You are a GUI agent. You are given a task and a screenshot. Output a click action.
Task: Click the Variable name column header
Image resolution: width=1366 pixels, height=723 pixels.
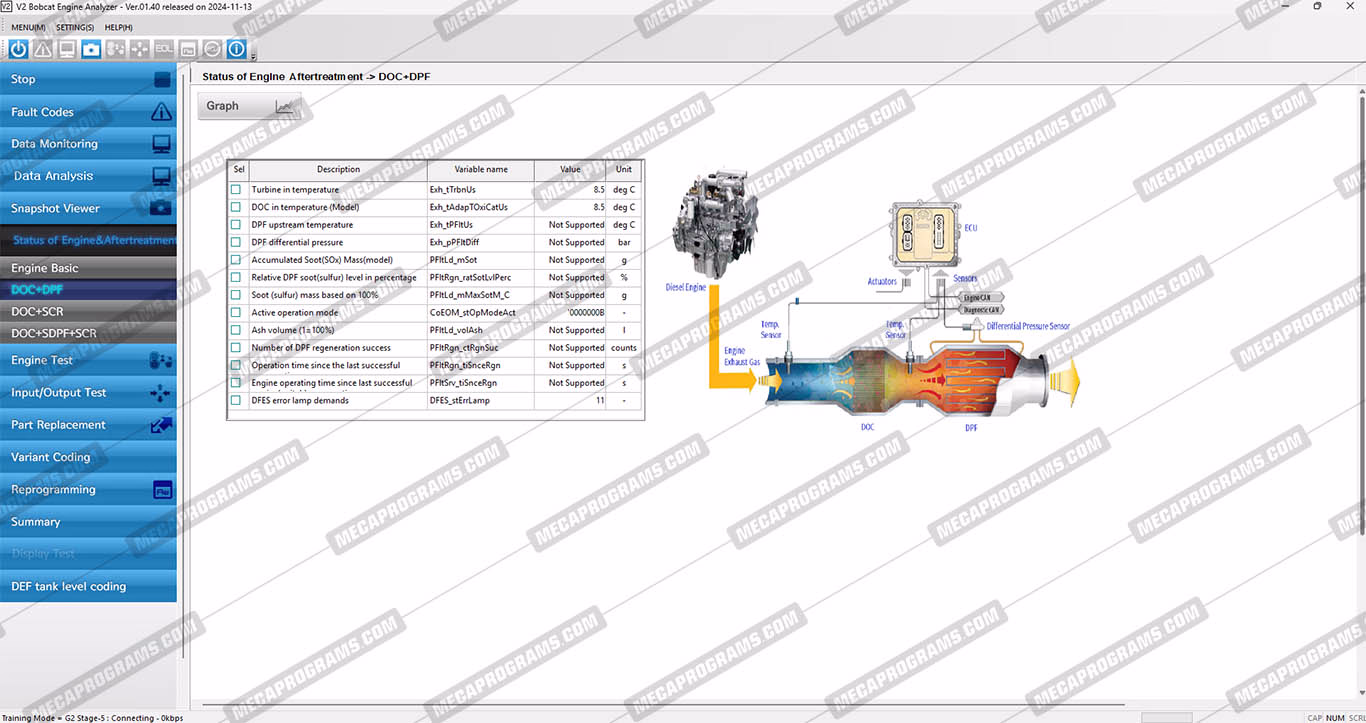tap(481, 170)
